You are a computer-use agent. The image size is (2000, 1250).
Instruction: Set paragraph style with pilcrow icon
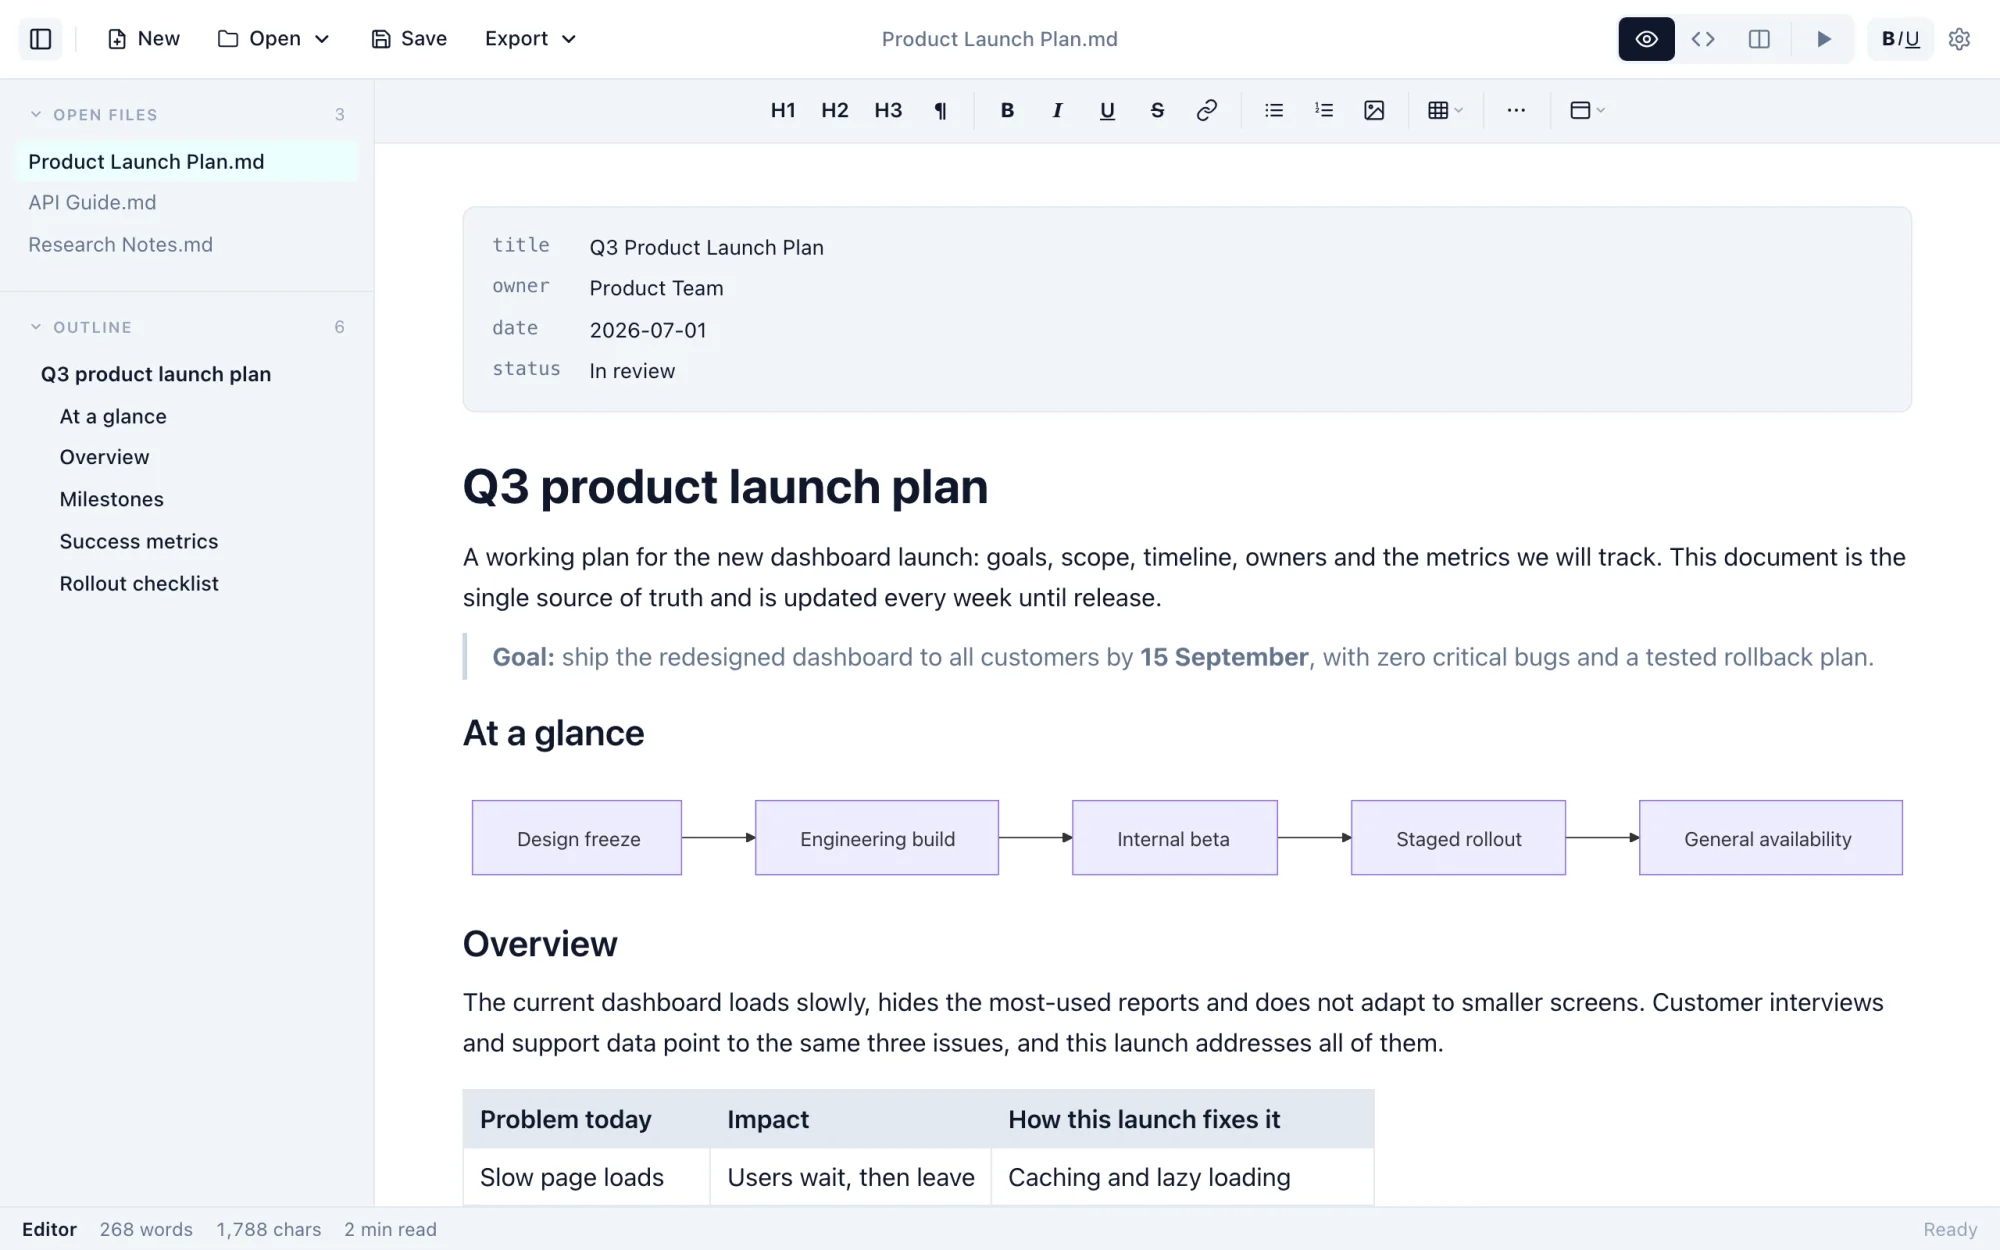click(940, 110)
